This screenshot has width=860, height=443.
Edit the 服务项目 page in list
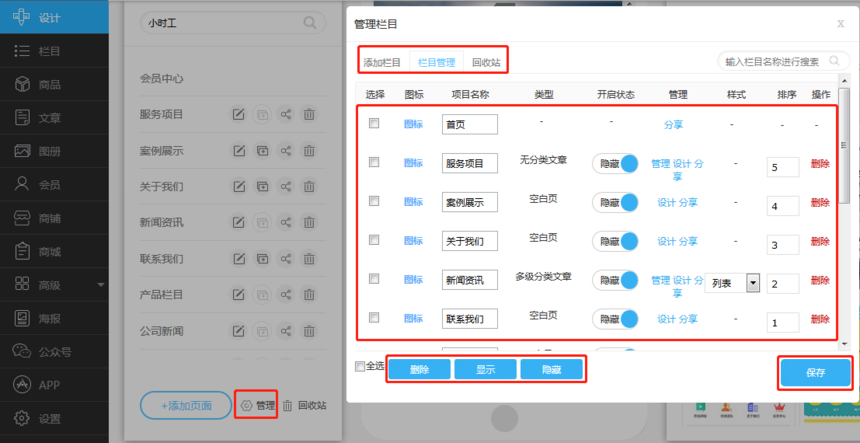[x=239, y=115]
